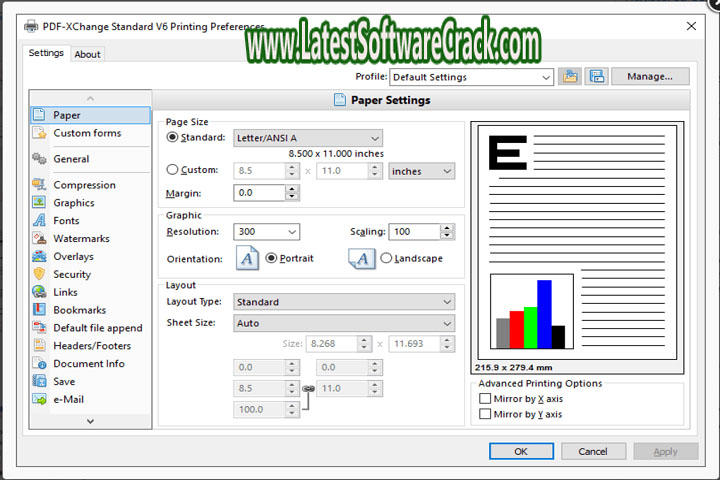The height and width of the screenshot is (480, 720).
Task: Select Landscape orientation radio button
Action: (x=386, y=258)
